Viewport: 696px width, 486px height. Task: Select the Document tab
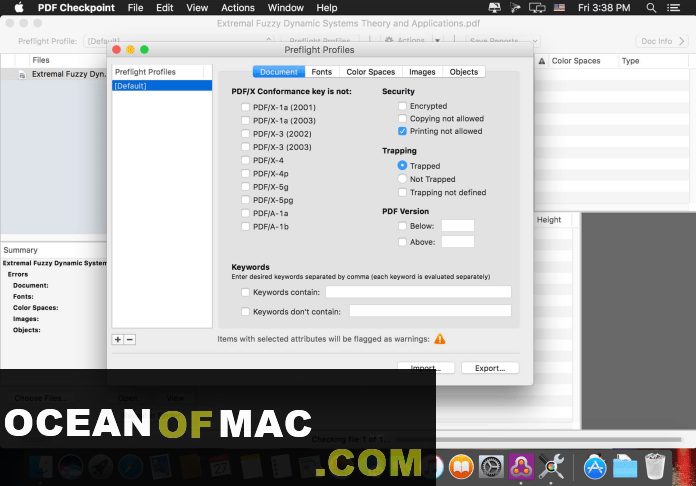[279, 72]
